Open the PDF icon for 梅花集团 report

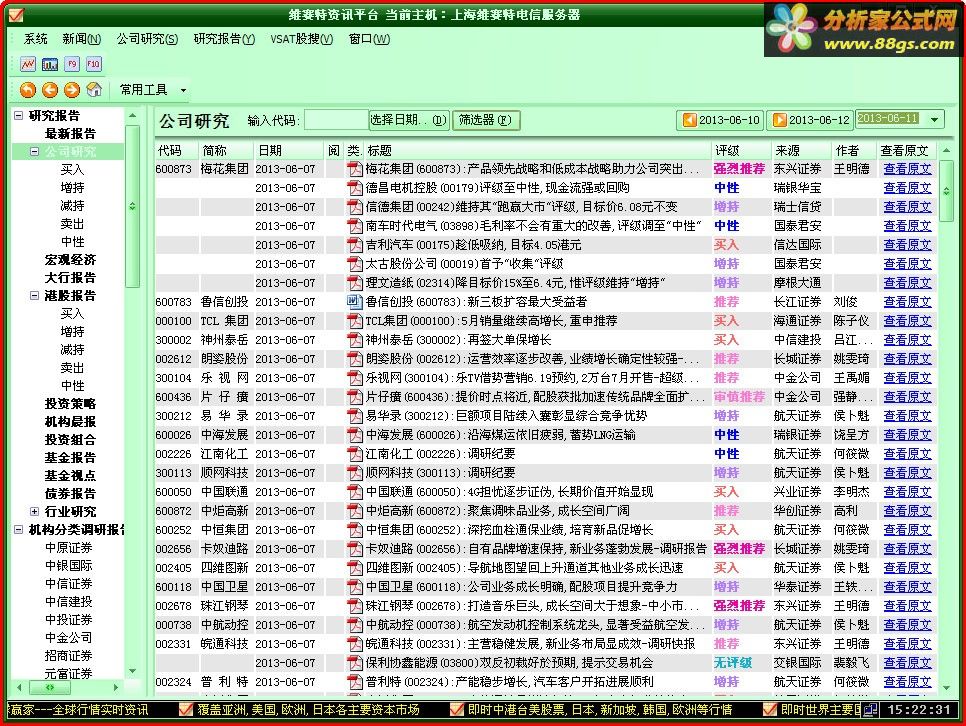coord(355,169)
